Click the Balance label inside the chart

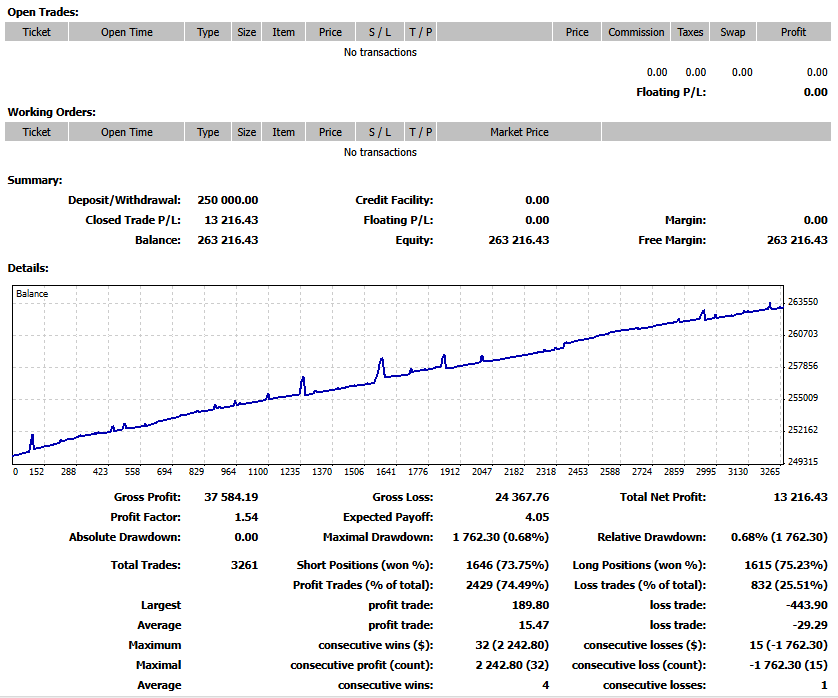tap(32, 294)
